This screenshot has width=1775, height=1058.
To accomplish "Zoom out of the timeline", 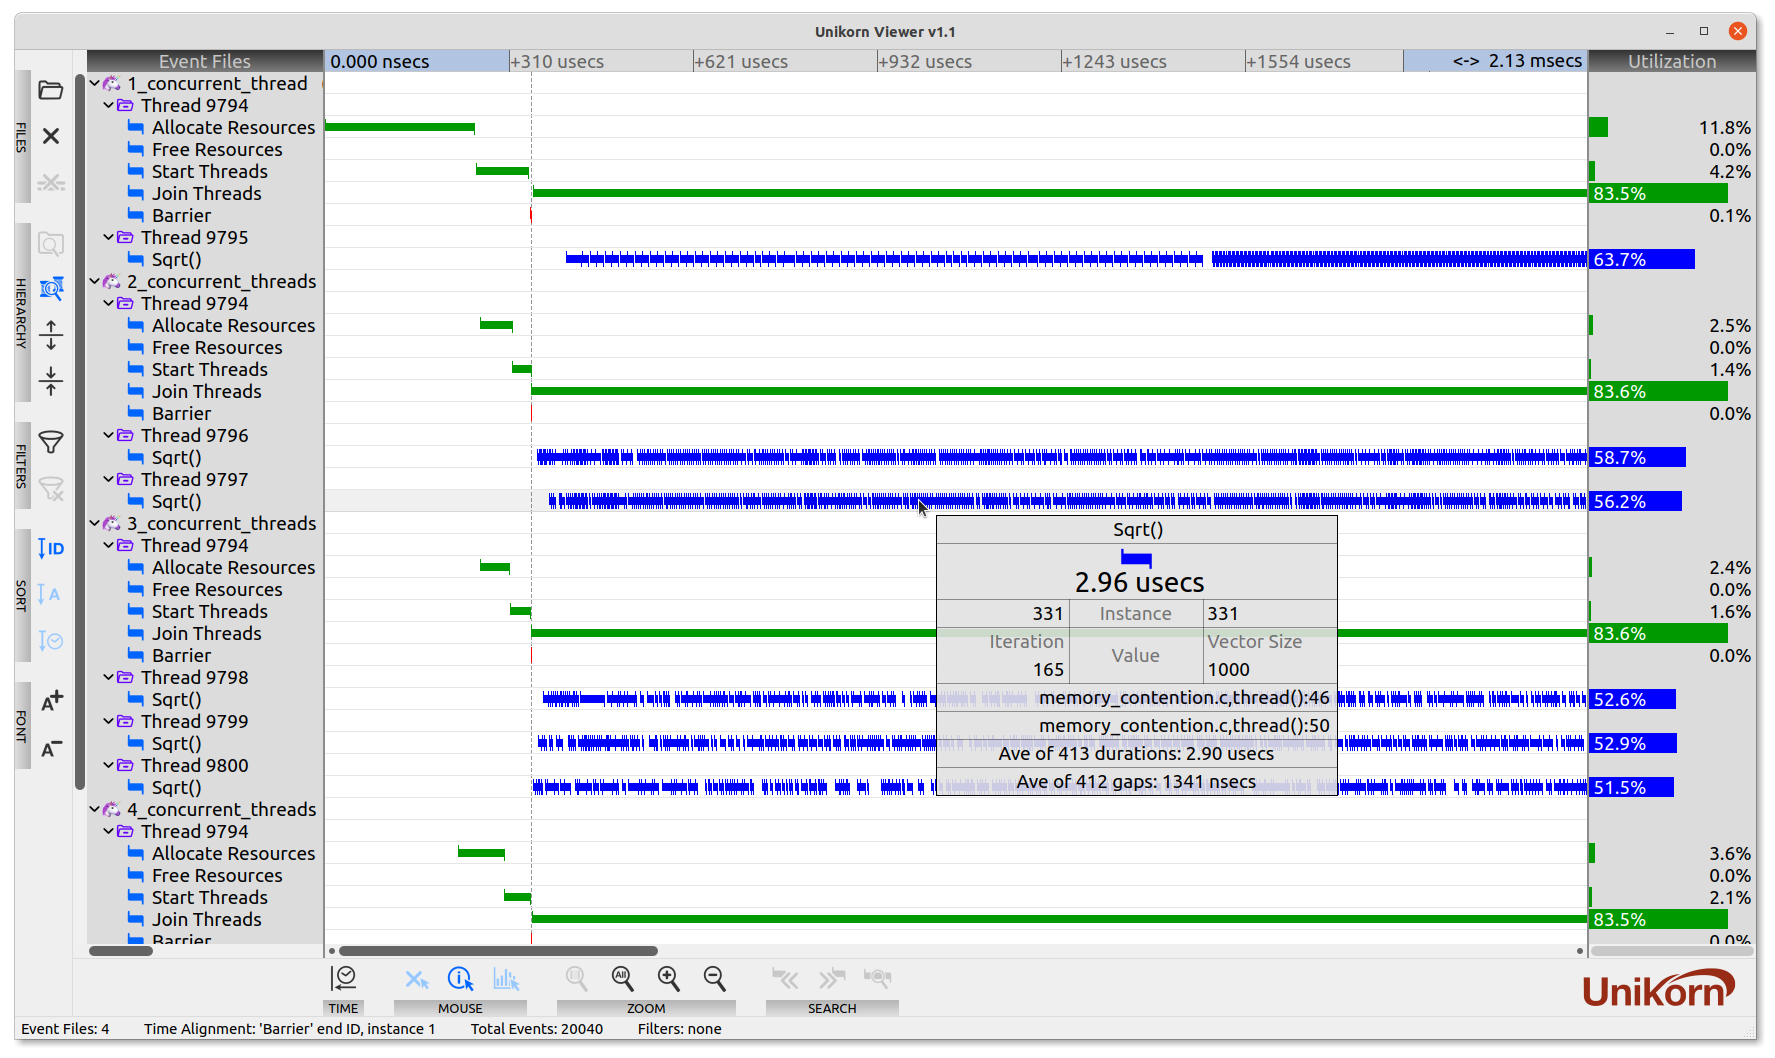I will (715, 978).
